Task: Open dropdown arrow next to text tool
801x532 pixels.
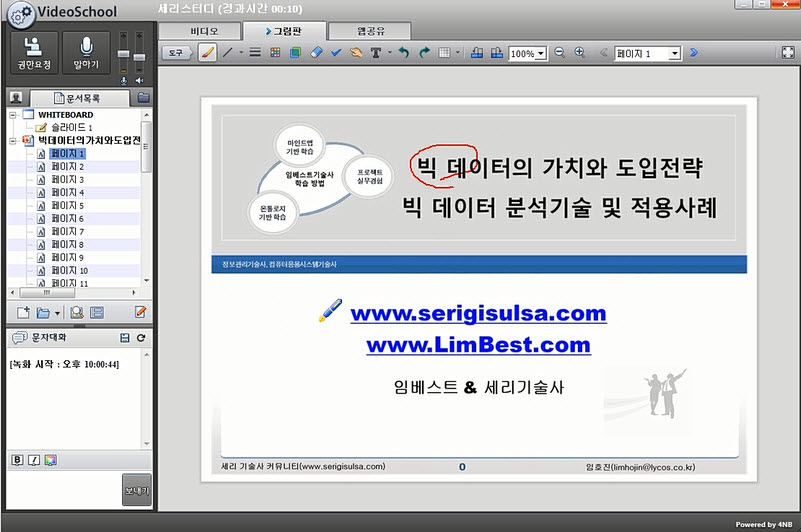Action: pyautogui.click(x=390, y=53)
